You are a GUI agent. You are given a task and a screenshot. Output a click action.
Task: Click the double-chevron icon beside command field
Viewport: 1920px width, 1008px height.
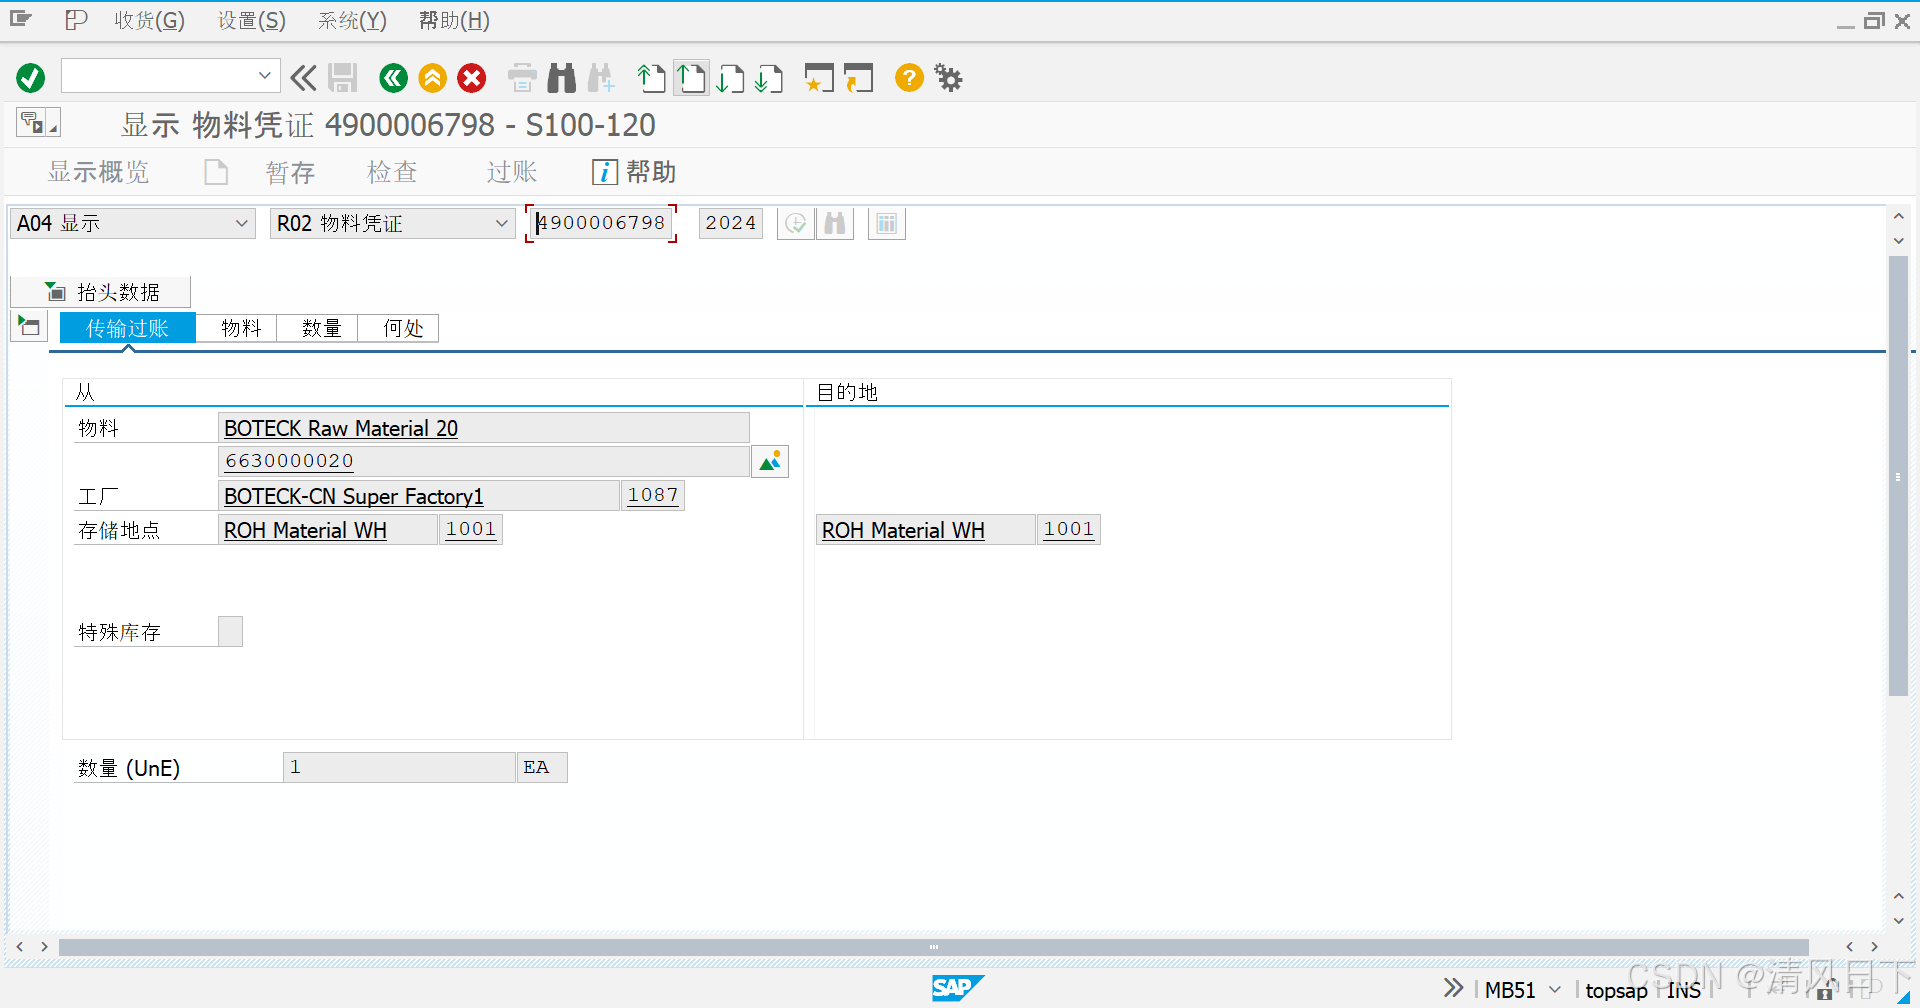coord(303,78)
